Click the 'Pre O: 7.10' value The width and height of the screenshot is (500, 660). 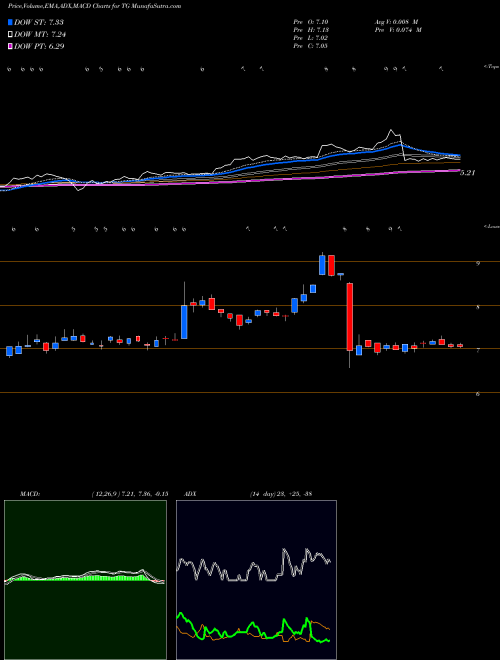[x=311, y=22]
